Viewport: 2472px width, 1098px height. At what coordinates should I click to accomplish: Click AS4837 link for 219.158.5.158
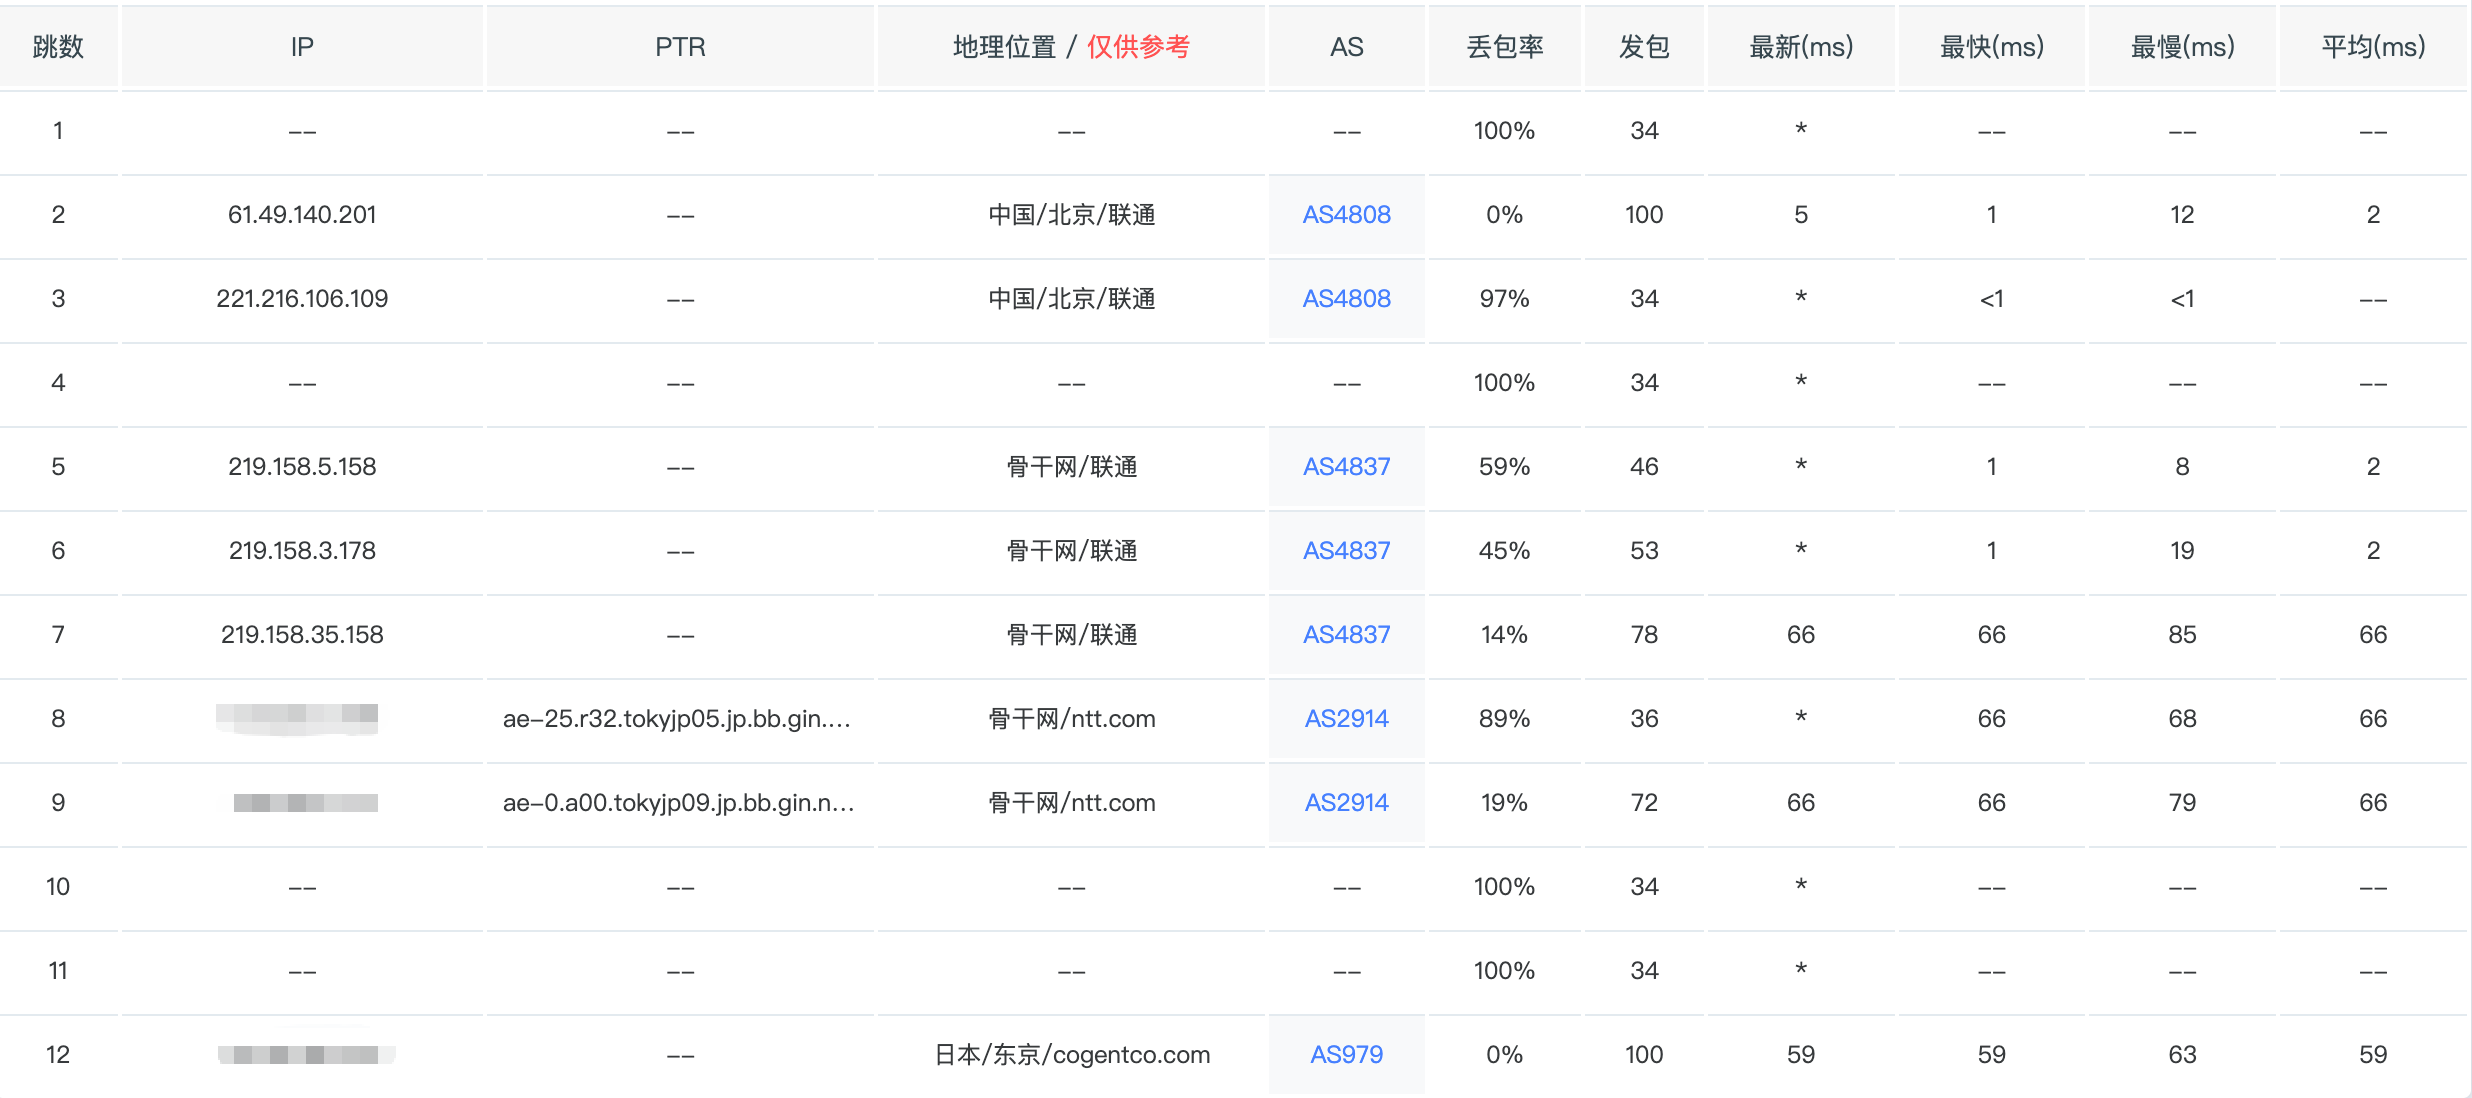pyautogui.click(x=1346, y=467)
